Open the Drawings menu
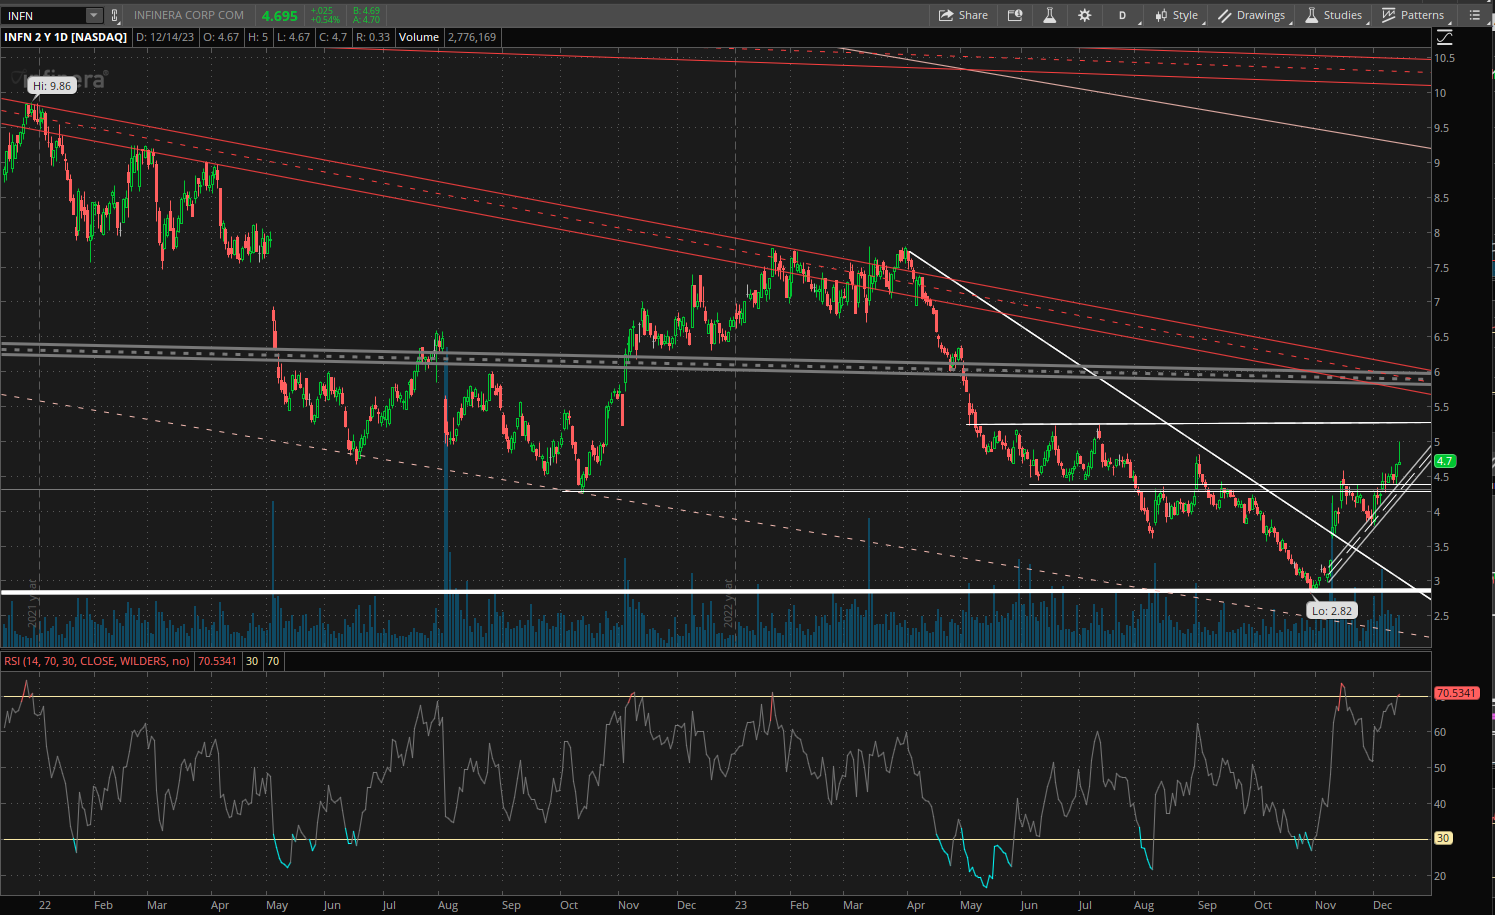This screenshot has height=915, width=1495. click(x=1251, y=15)
